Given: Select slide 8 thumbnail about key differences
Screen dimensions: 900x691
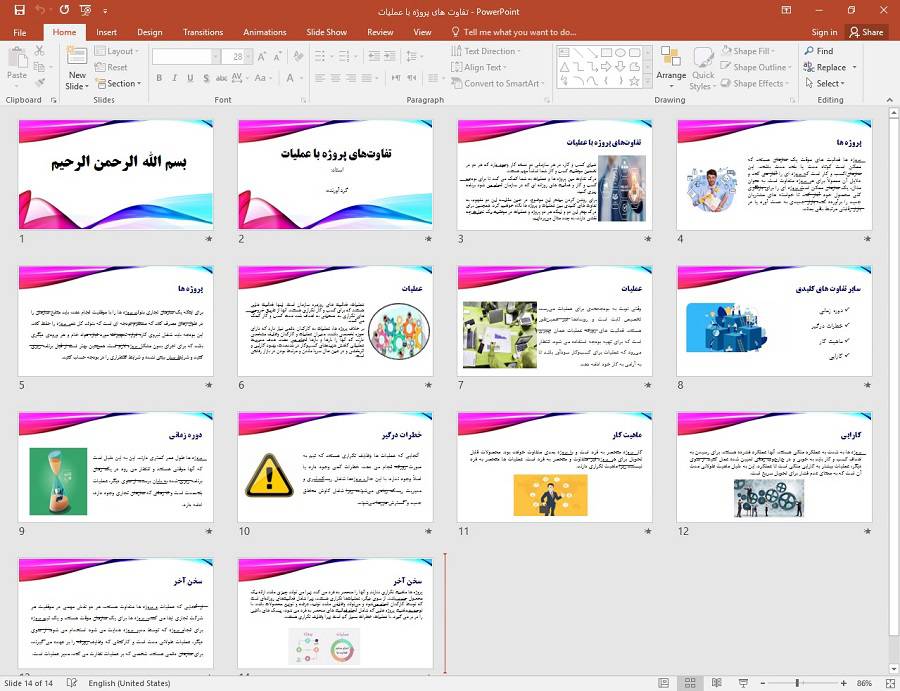Looking at the screenshot, I should (x=775, y=320).
